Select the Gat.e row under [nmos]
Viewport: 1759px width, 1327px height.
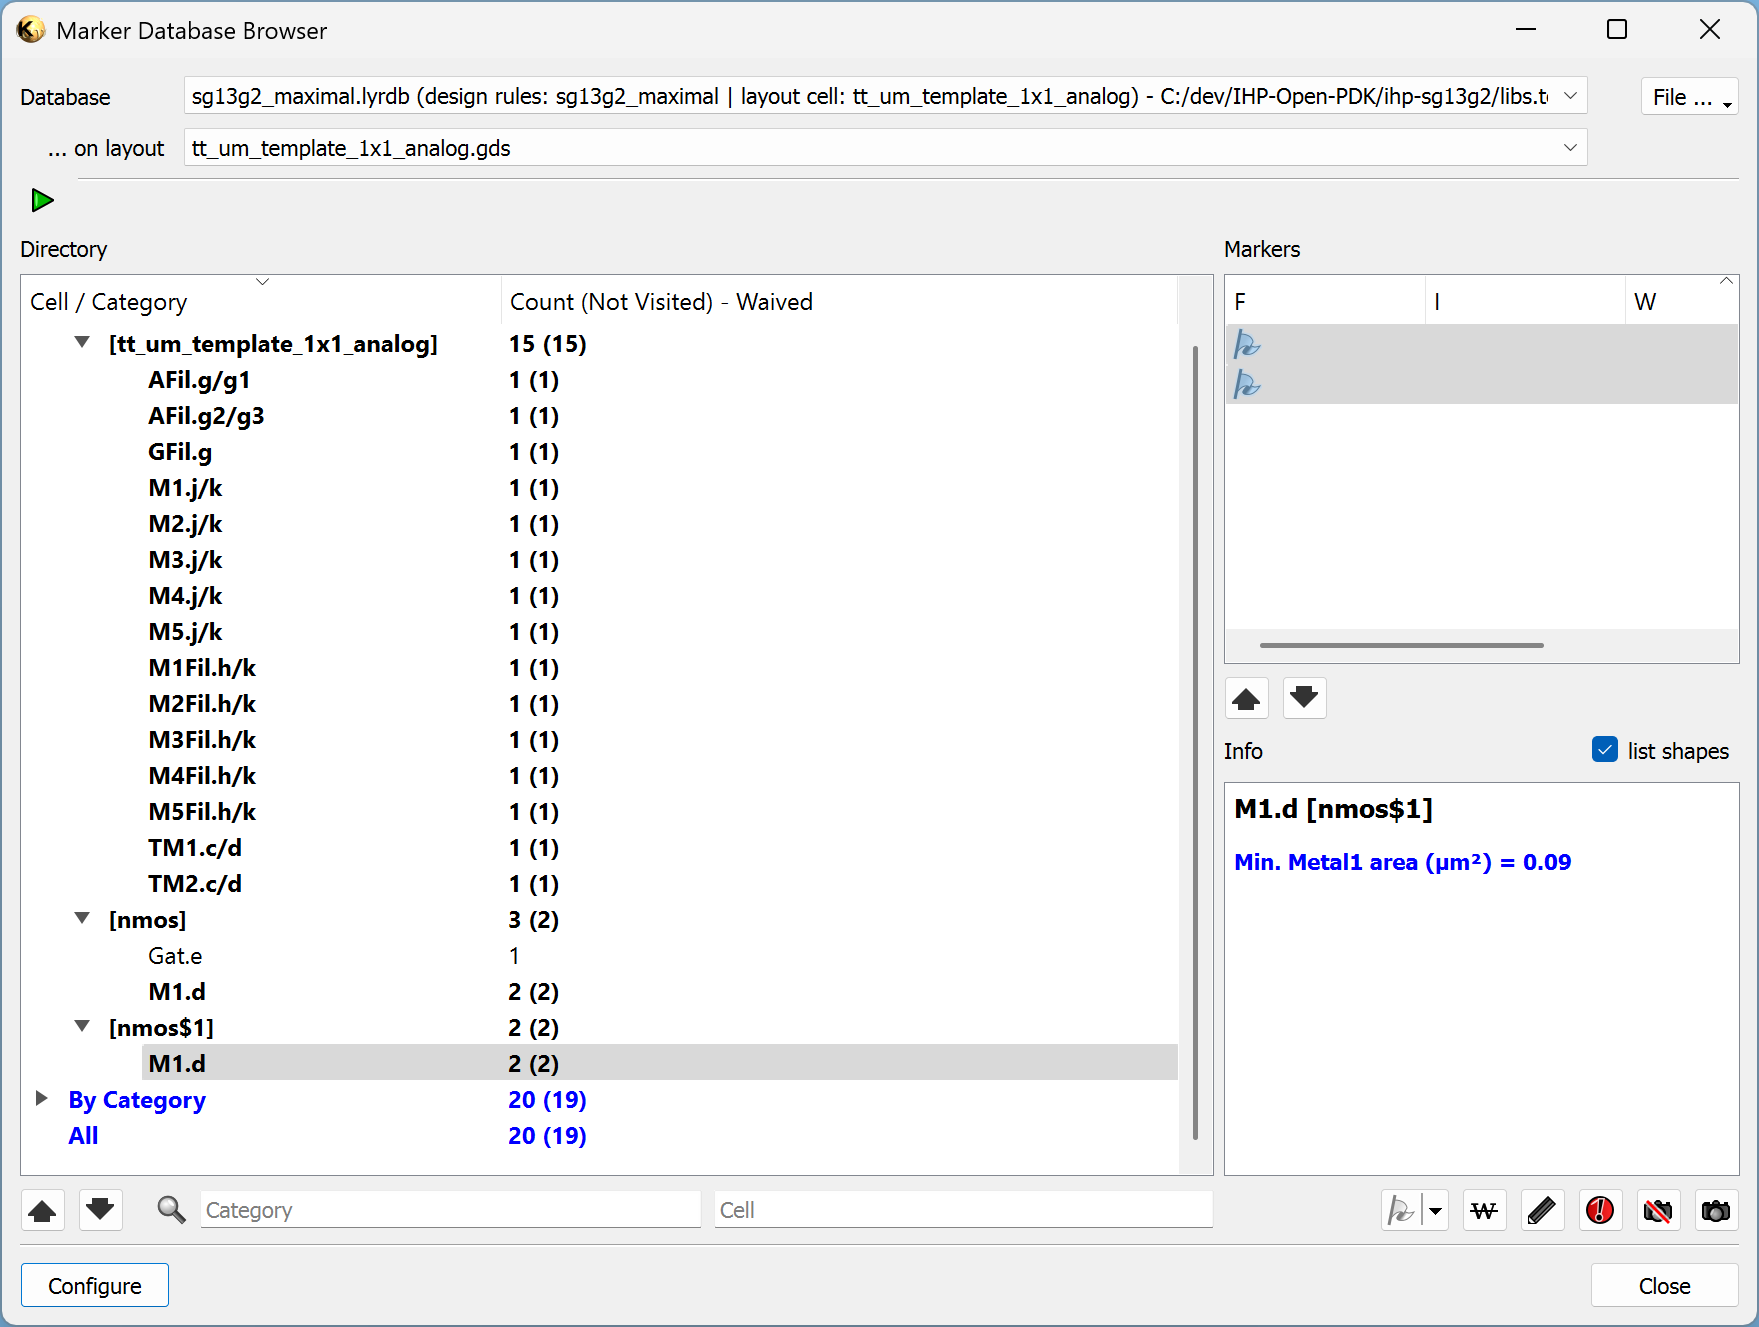[x=599, y=956]
